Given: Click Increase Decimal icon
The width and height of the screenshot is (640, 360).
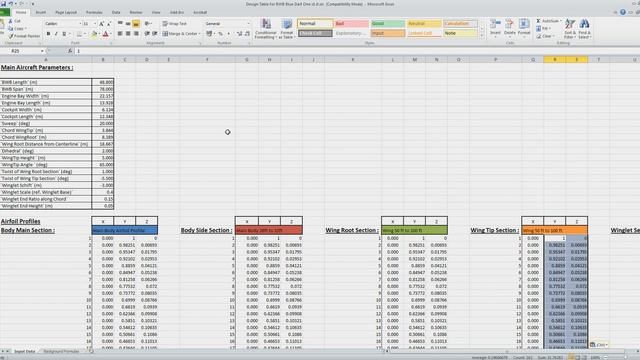Looking at the screenshot, I should 239,33.
